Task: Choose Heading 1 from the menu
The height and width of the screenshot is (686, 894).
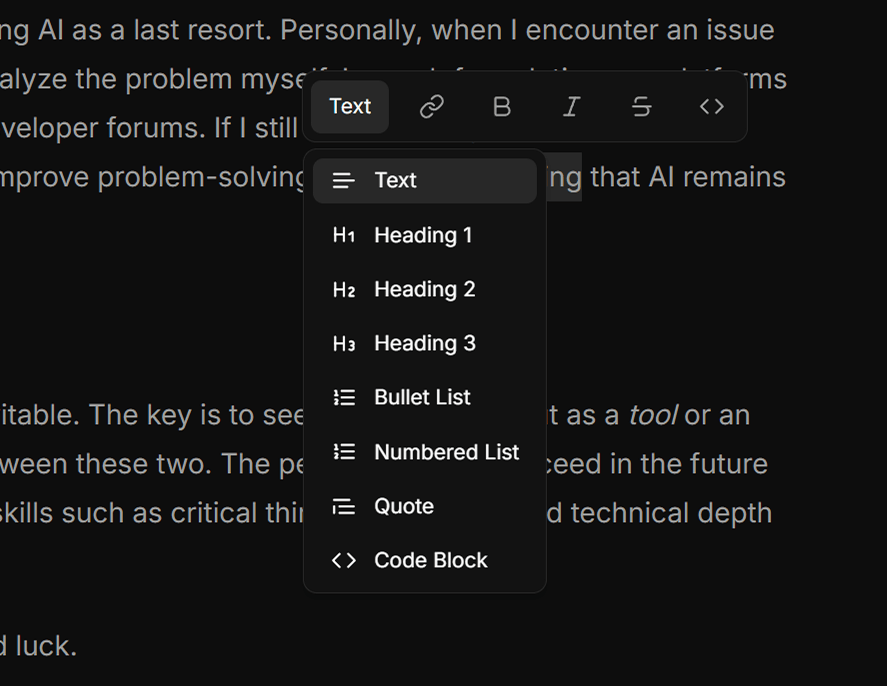Action: pyautogui.click(x=422, y=235)
